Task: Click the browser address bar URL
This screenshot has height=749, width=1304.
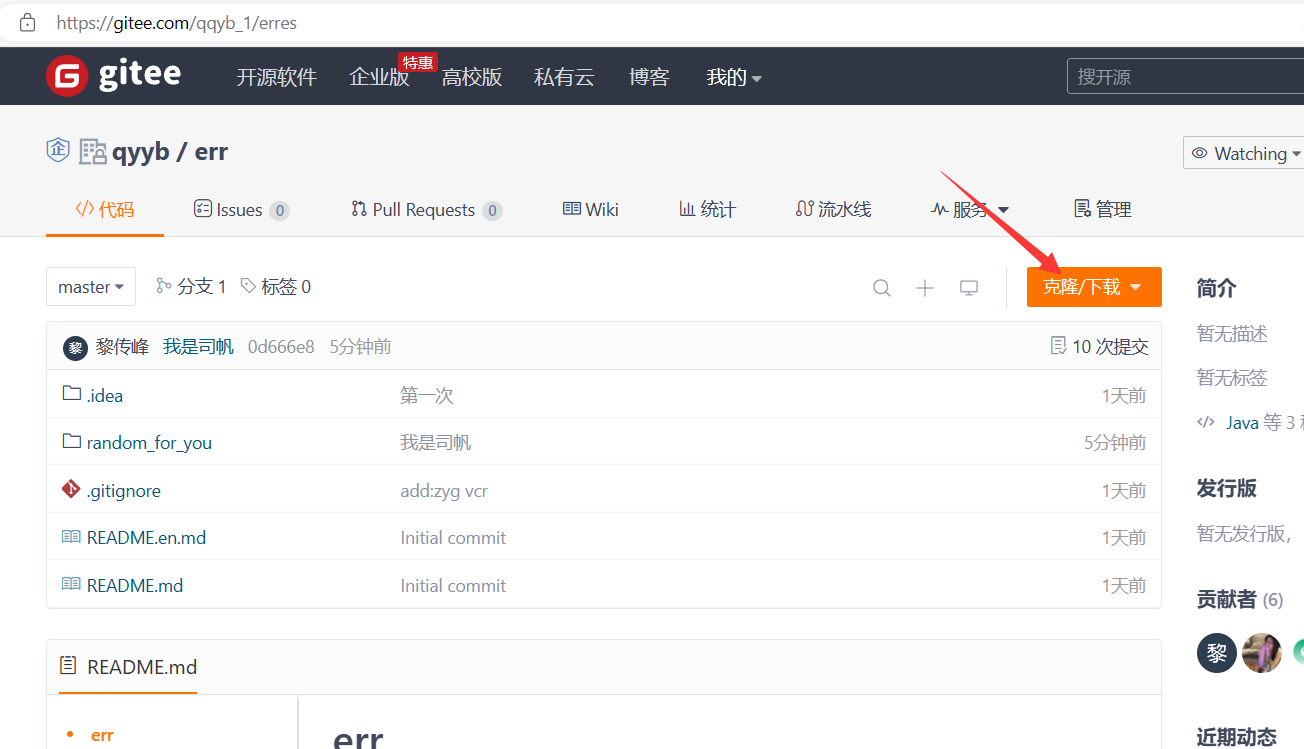Action: [x=177, y=22]
